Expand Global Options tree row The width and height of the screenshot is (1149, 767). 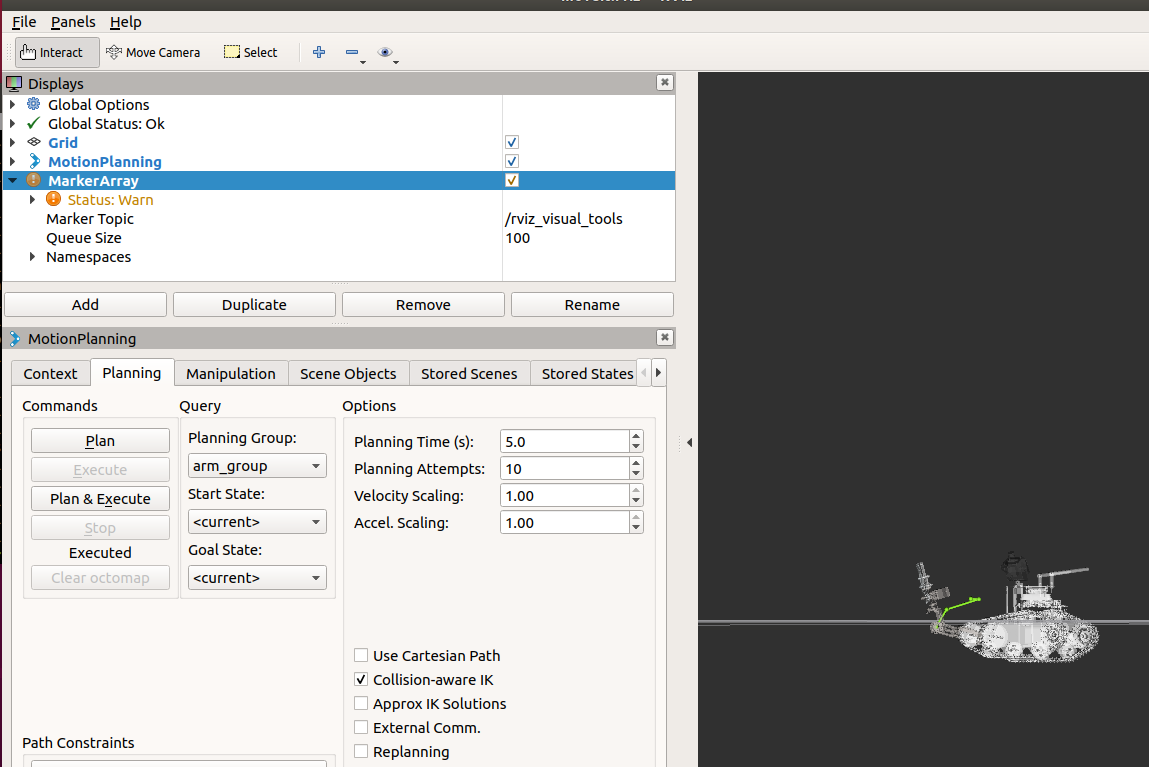pyautogui.click(x=12, y=105)
